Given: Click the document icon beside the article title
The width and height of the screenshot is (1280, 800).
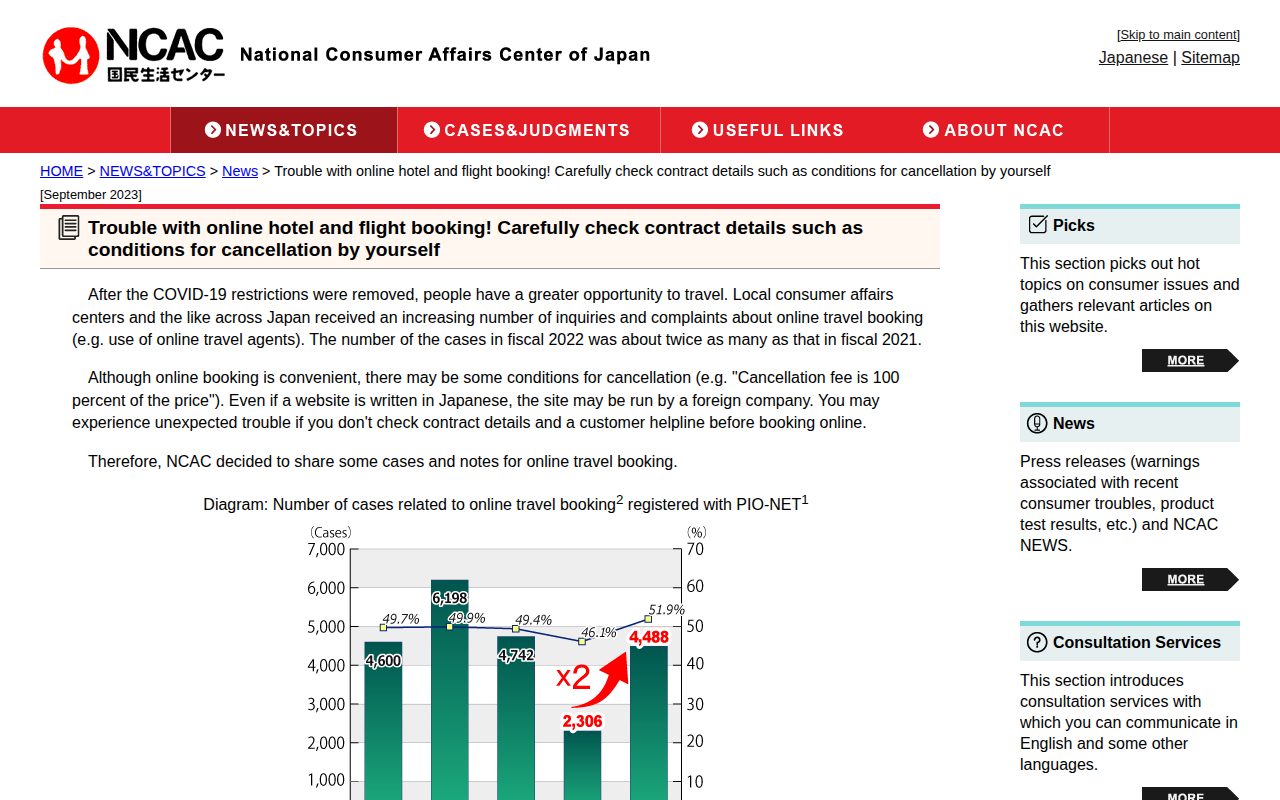Looking at the screenshot, I should coord(68,227).
